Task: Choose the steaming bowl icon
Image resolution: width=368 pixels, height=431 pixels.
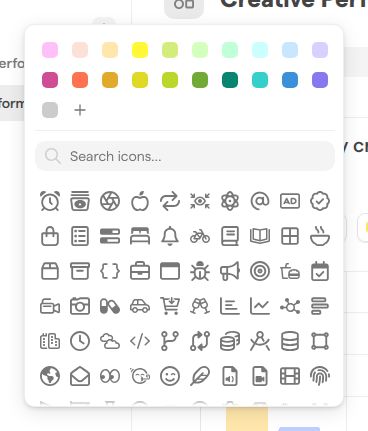Action: 320,236
